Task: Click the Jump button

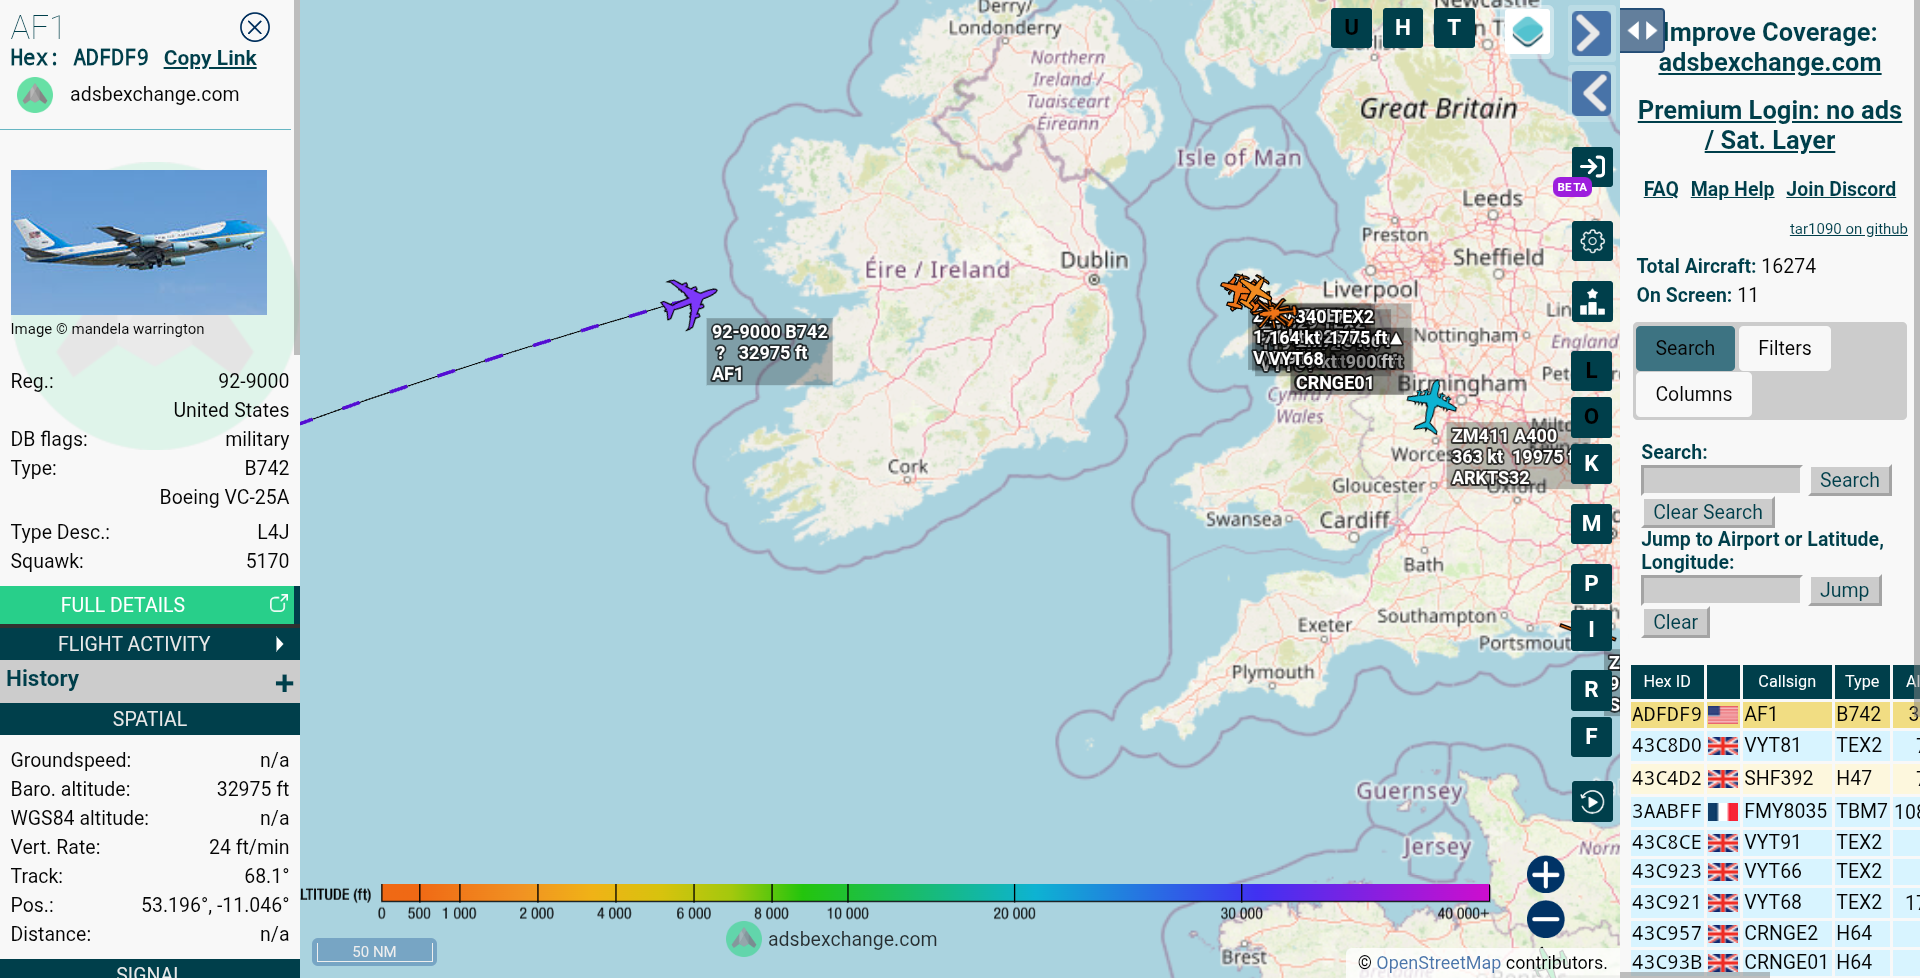Action: click(1844, 590)
